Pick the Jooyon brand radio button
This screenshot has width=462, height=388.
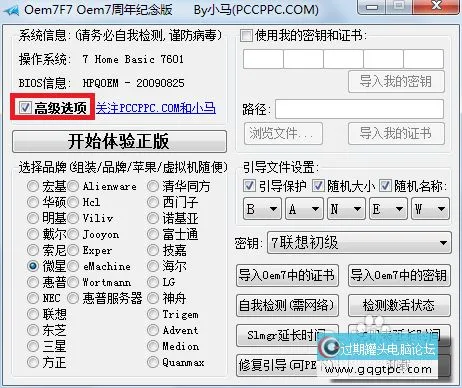coord(73,234)
